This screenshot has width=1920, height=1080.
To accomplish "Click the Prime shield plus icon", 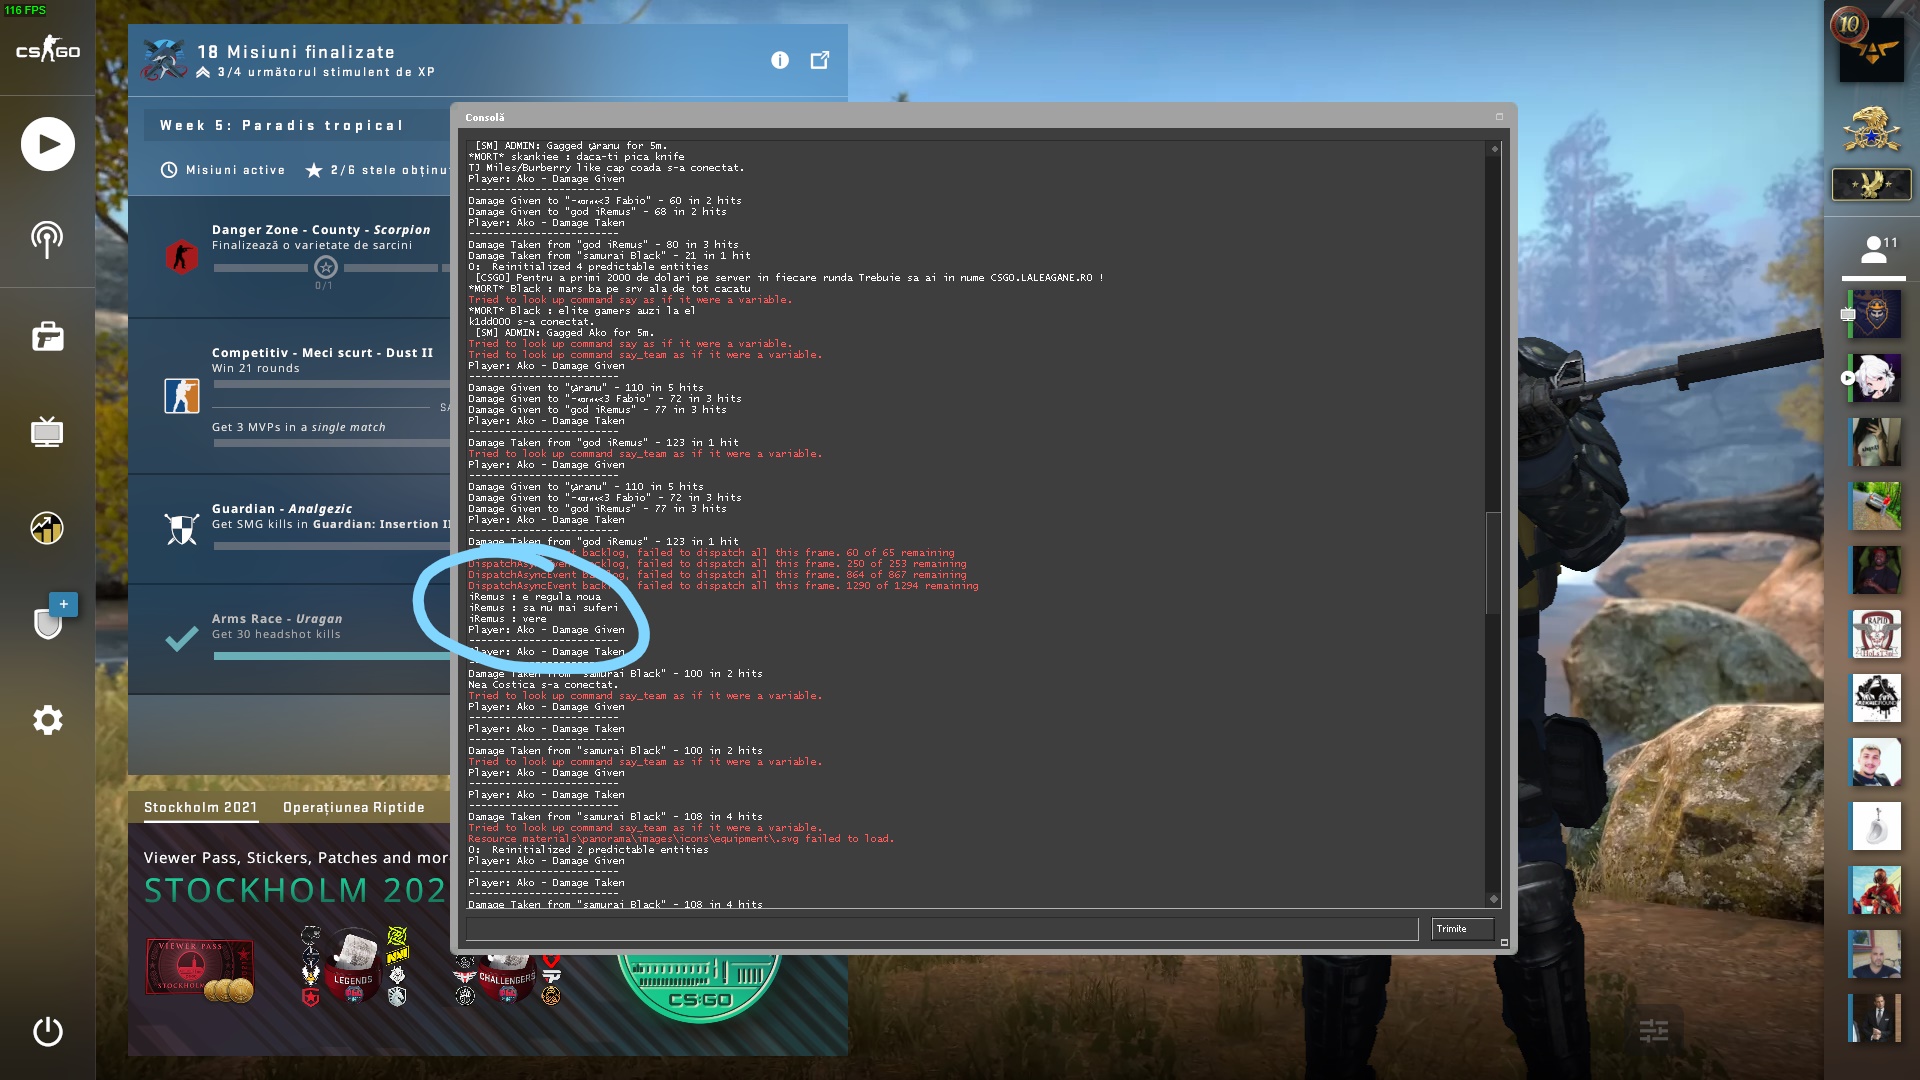I will (x=49, y=620).
